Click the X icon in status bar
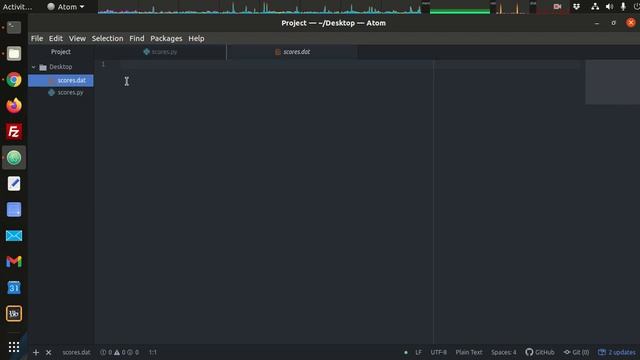Image resolution: width=640 pixels, height=360 pixels. coord(49,352)
